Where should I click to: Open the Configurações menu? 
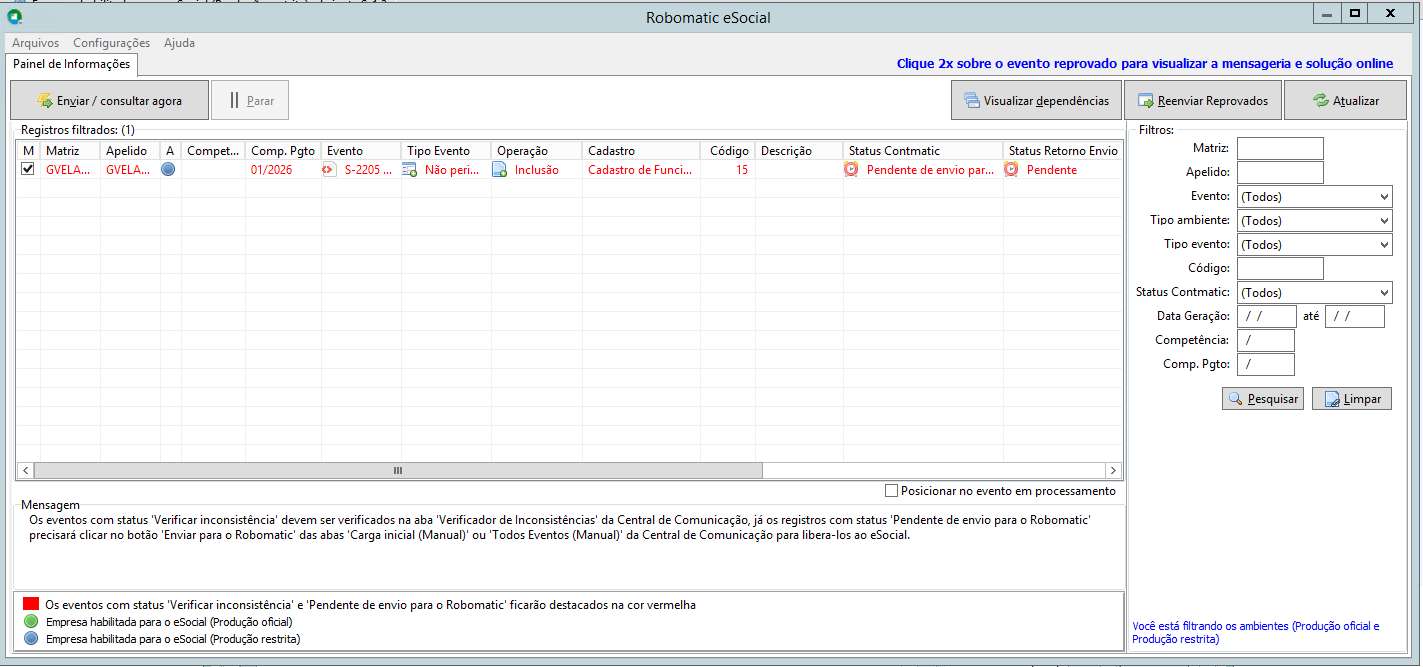(x=111, y=43)
